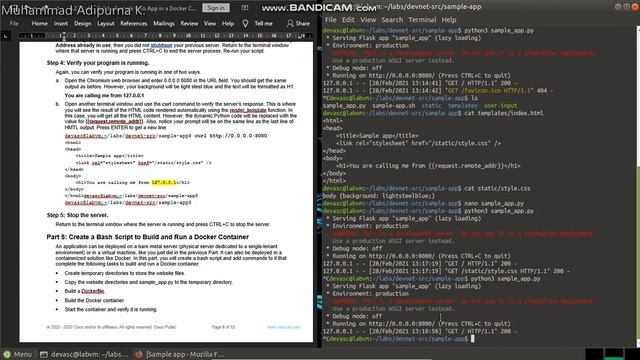Open the Terminal menu in terminal window

422,20
